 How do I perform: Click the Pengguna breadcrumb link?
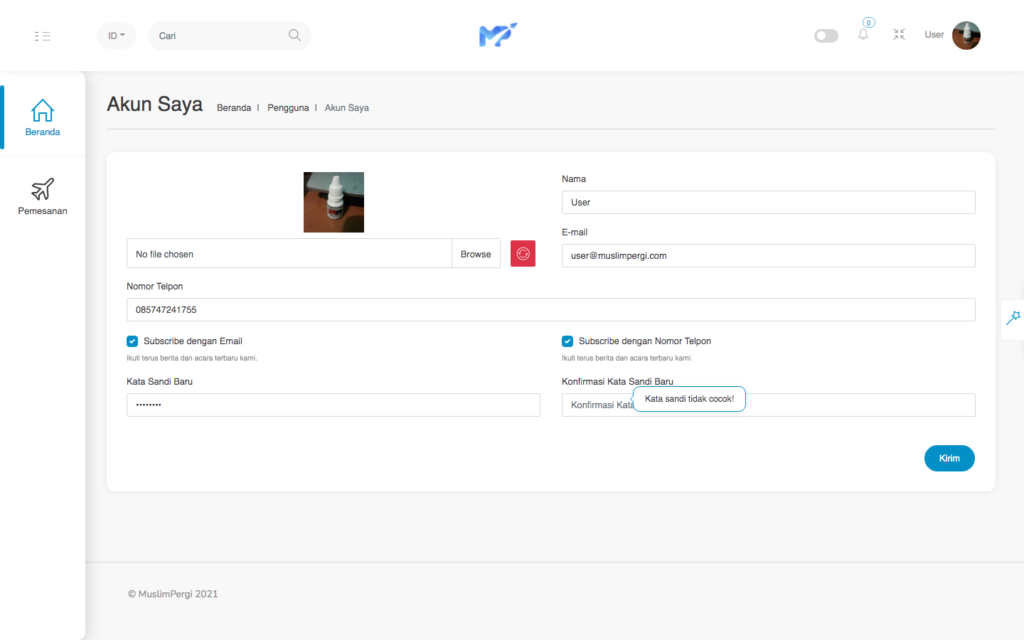pyautogui.click(x=287, y=107)
